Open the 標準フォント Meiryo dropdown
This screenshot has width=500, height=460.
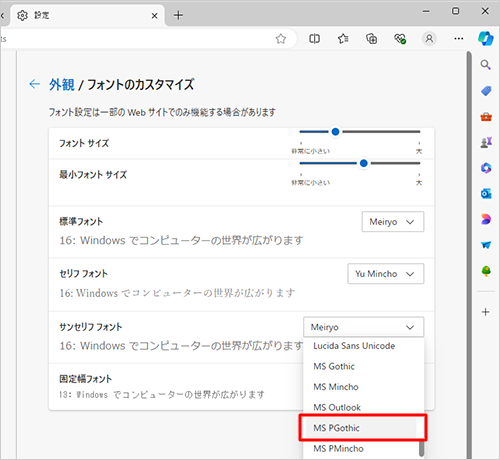pyautogui.click(x=393, y=222)
